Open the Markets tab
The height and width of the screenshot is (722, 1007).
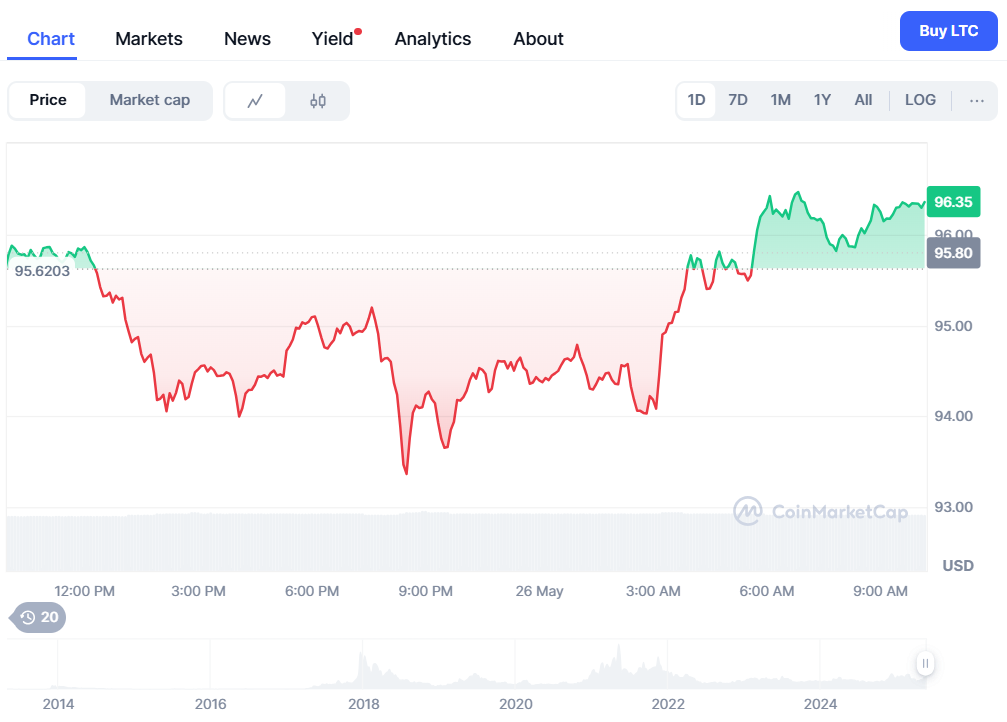(x=149, y=39)
